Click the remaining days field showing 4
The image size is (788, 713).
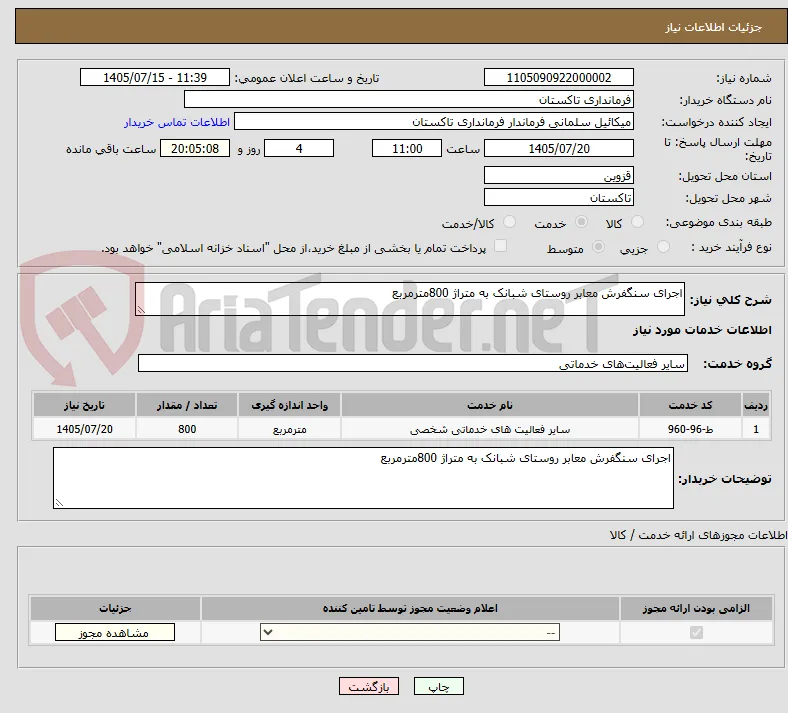tap(299, 148)
